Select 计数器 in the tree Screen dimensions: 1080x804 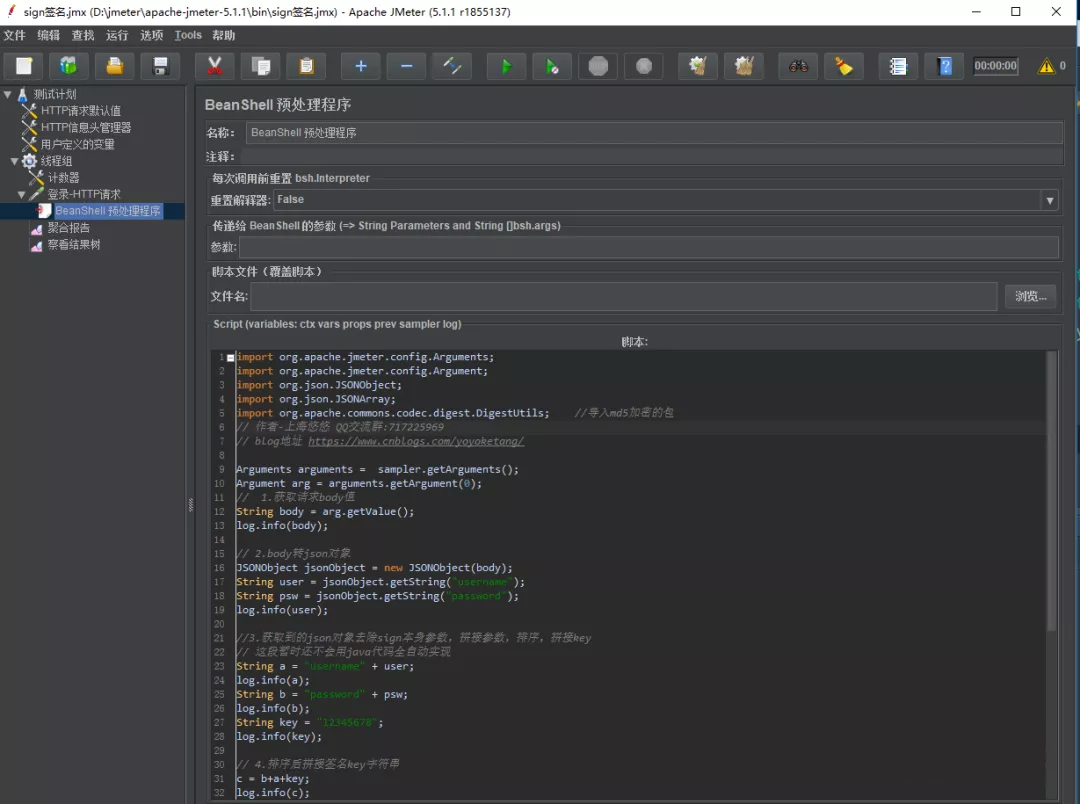[x=63, y=178]
